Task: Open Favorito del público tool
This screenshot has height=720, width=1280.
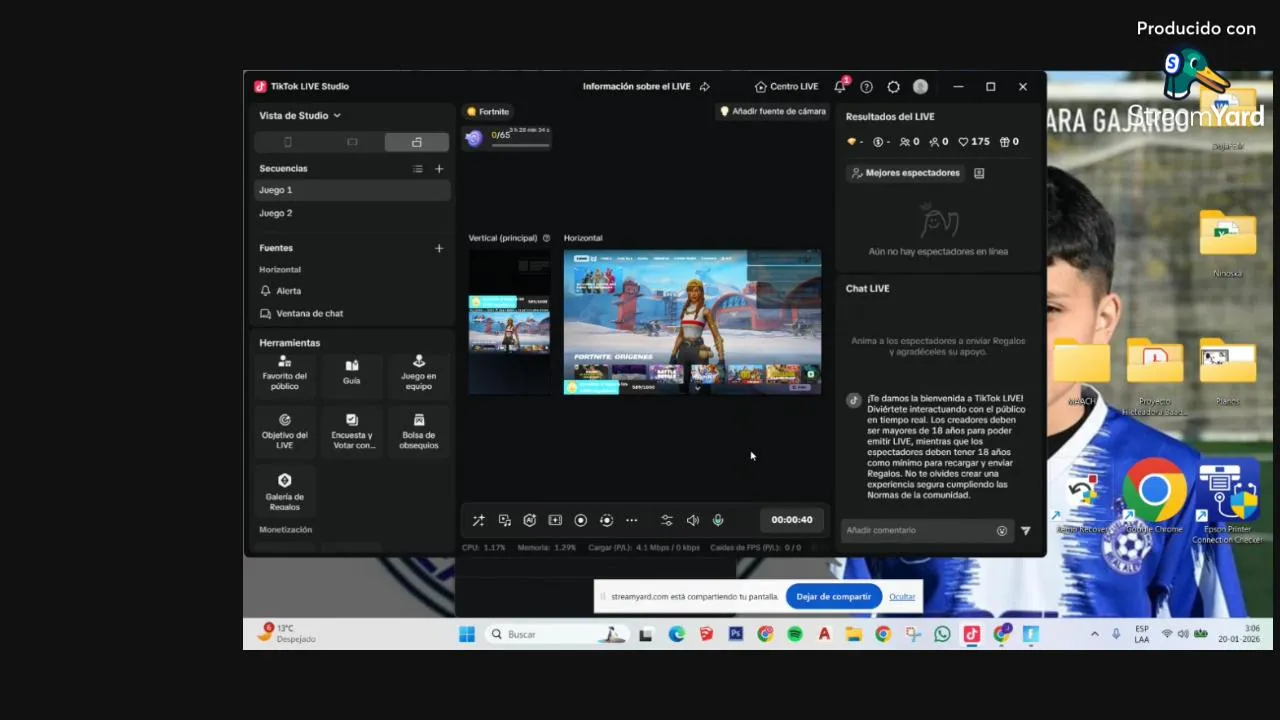Action: (x=285, y=374)
